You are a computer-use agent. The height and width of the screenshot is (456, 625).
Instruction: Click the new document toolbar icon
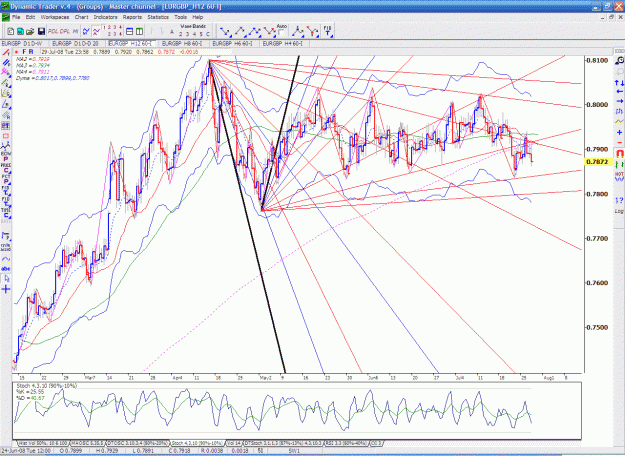point(11,31)
